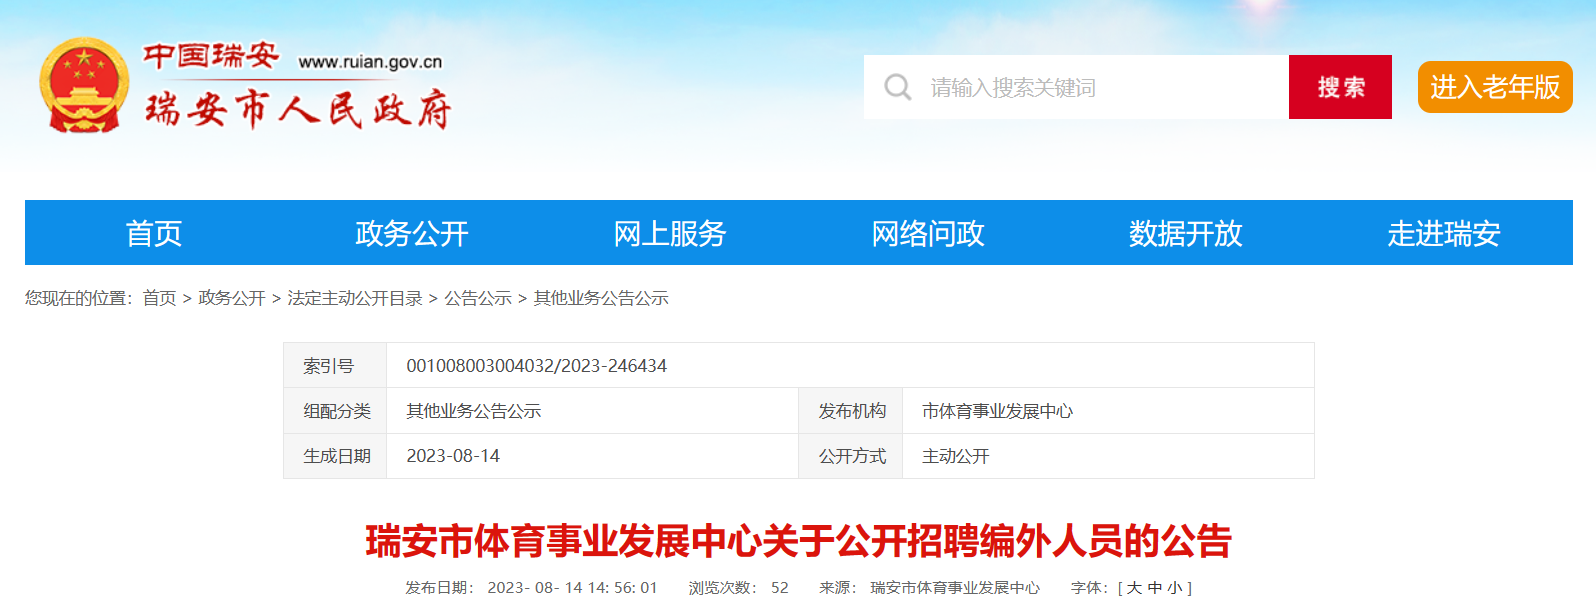The width and height of the screenshot is (1596, 603).
Task: Click the 来源 瑞安市体育事业发展中心 text
Action: pyautogui.click(x=929, y=588)
